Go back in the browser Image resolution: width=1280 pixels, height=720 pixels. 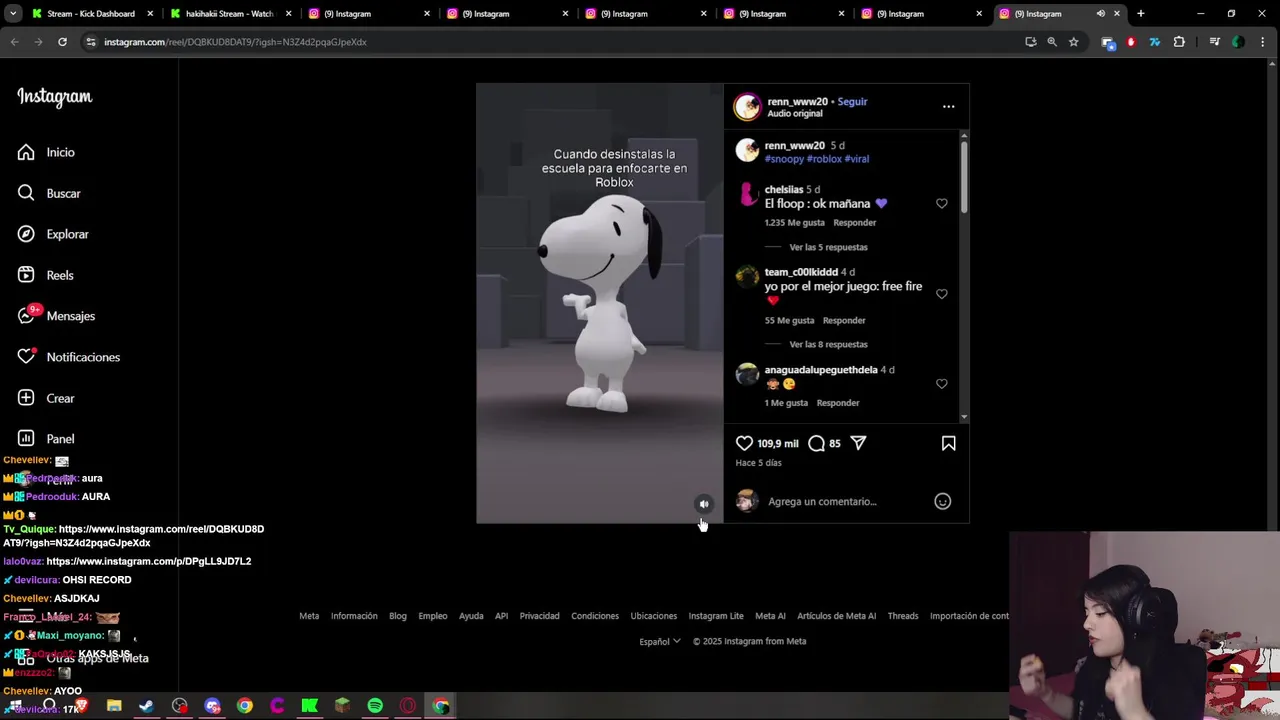[x=14, y=42]
